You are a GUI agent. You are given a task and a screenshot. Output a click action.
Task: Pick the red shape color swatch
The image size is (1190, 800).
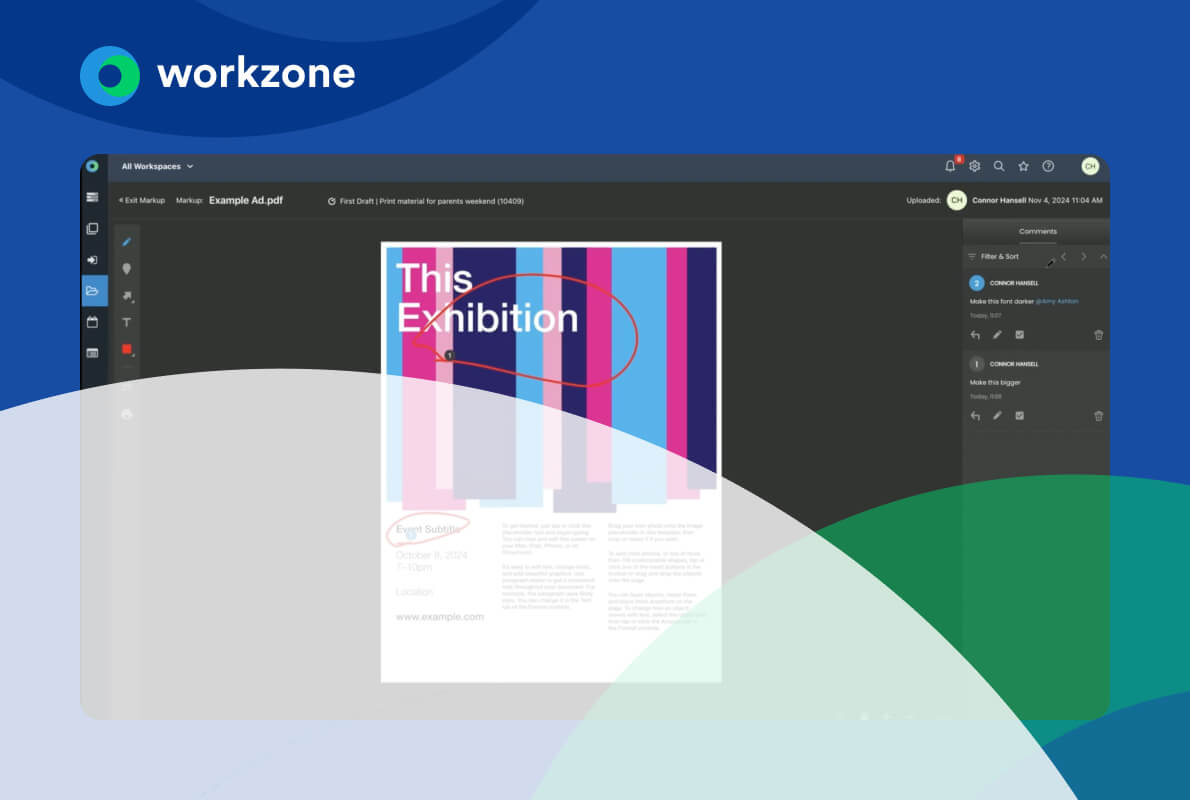pos(126,348)
